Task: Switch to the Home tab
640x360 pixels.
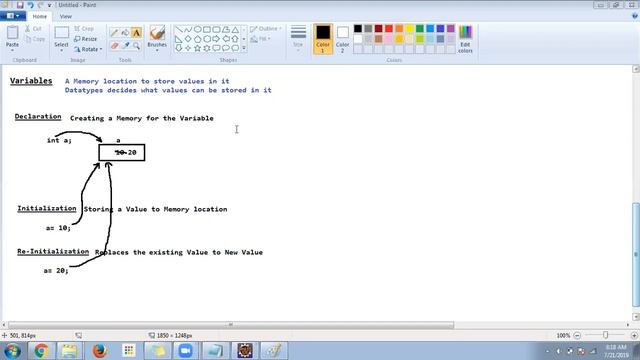Action: point(40,16)
